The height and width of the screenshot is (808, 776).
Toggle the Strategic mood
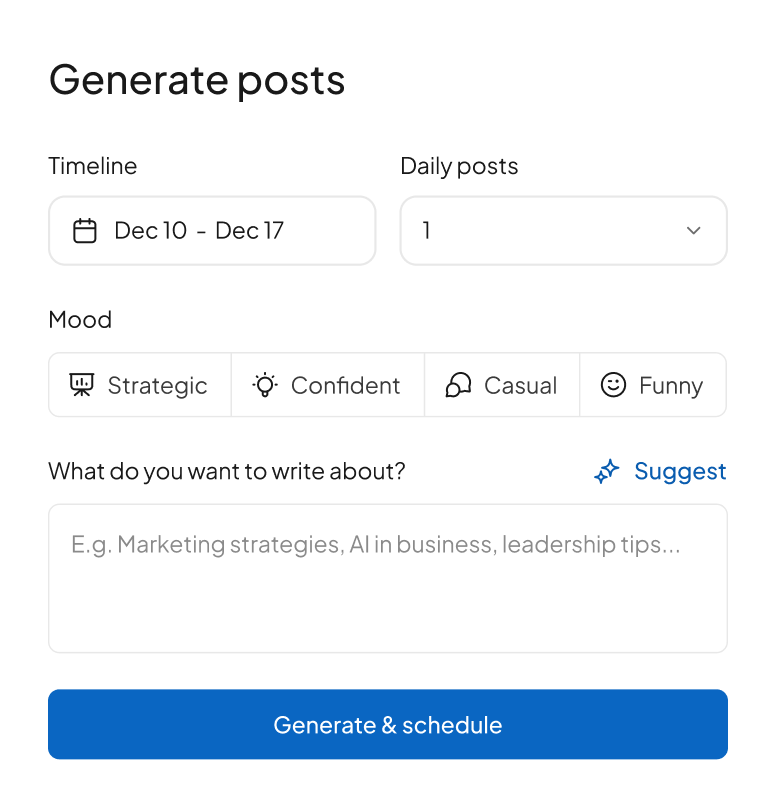(x=139, y=384)
